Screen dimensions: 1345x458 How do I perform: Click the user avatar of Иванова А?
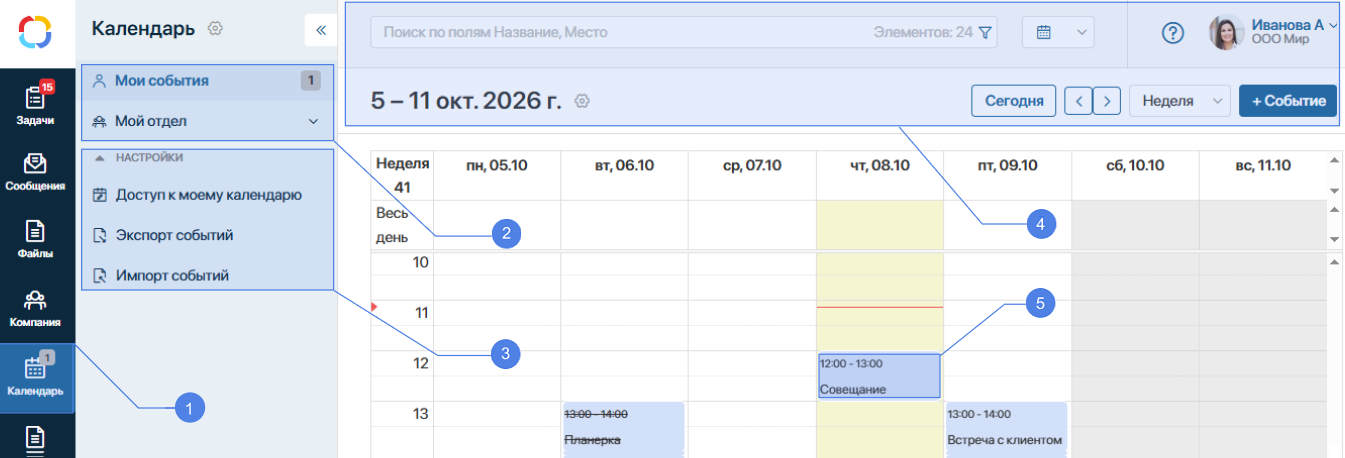pyautogui.click(x=1226, y=33)
